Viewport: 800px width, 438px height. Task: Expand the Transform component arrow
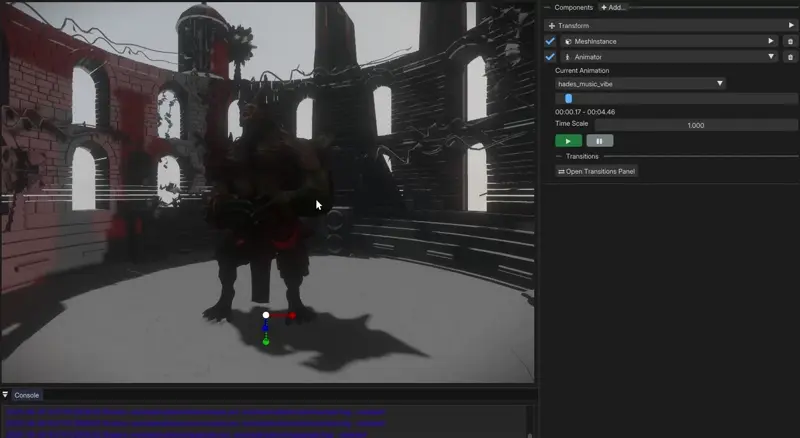(x=791, y=25)
